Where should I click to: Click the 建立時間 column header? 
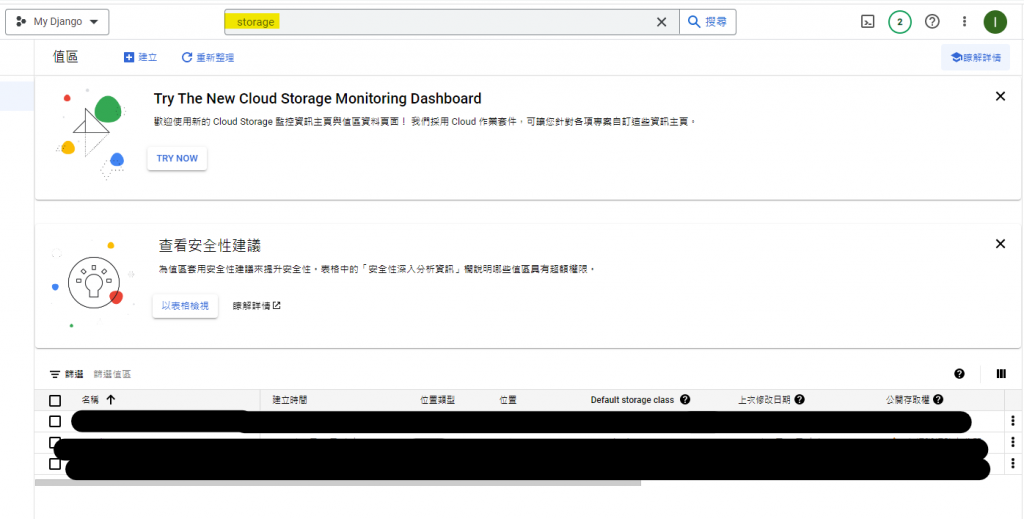click(289, 400)
